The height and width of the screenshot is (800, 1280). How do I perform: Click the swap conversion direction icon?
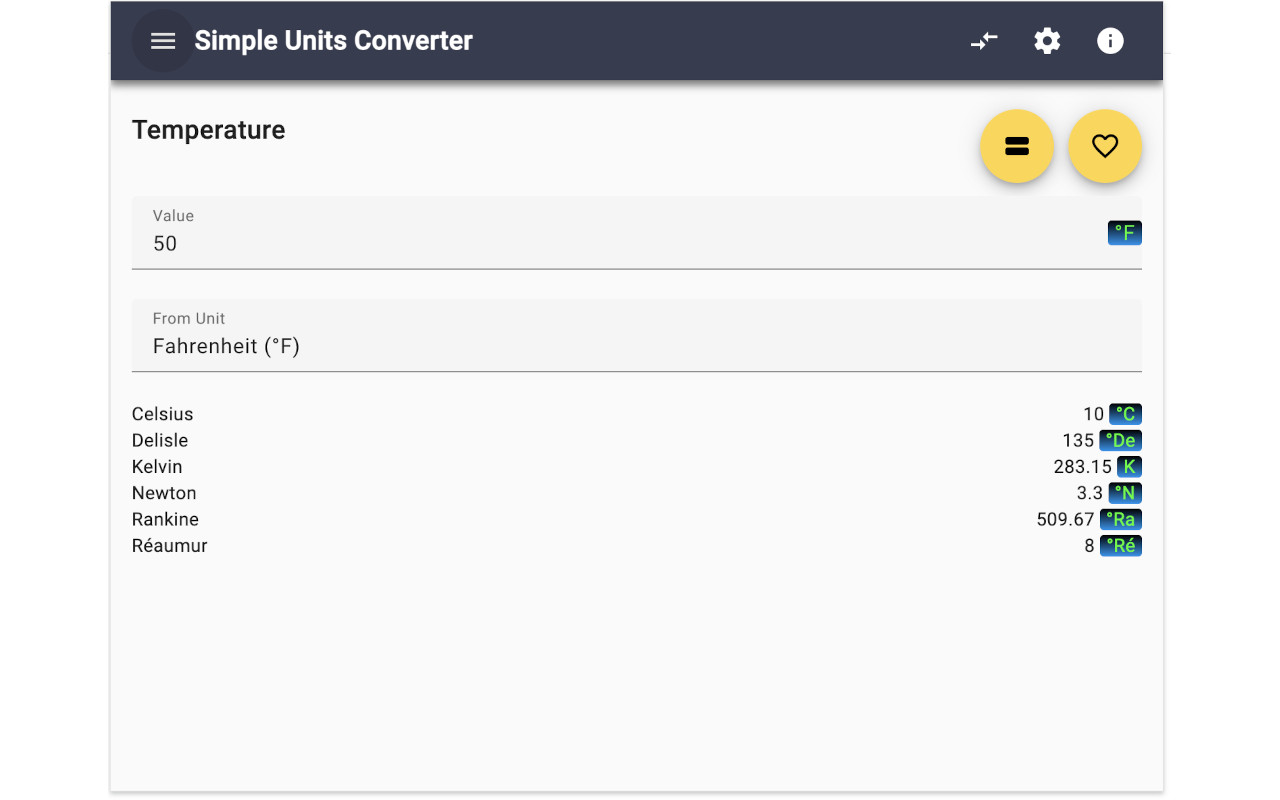(x=984, y=41)
